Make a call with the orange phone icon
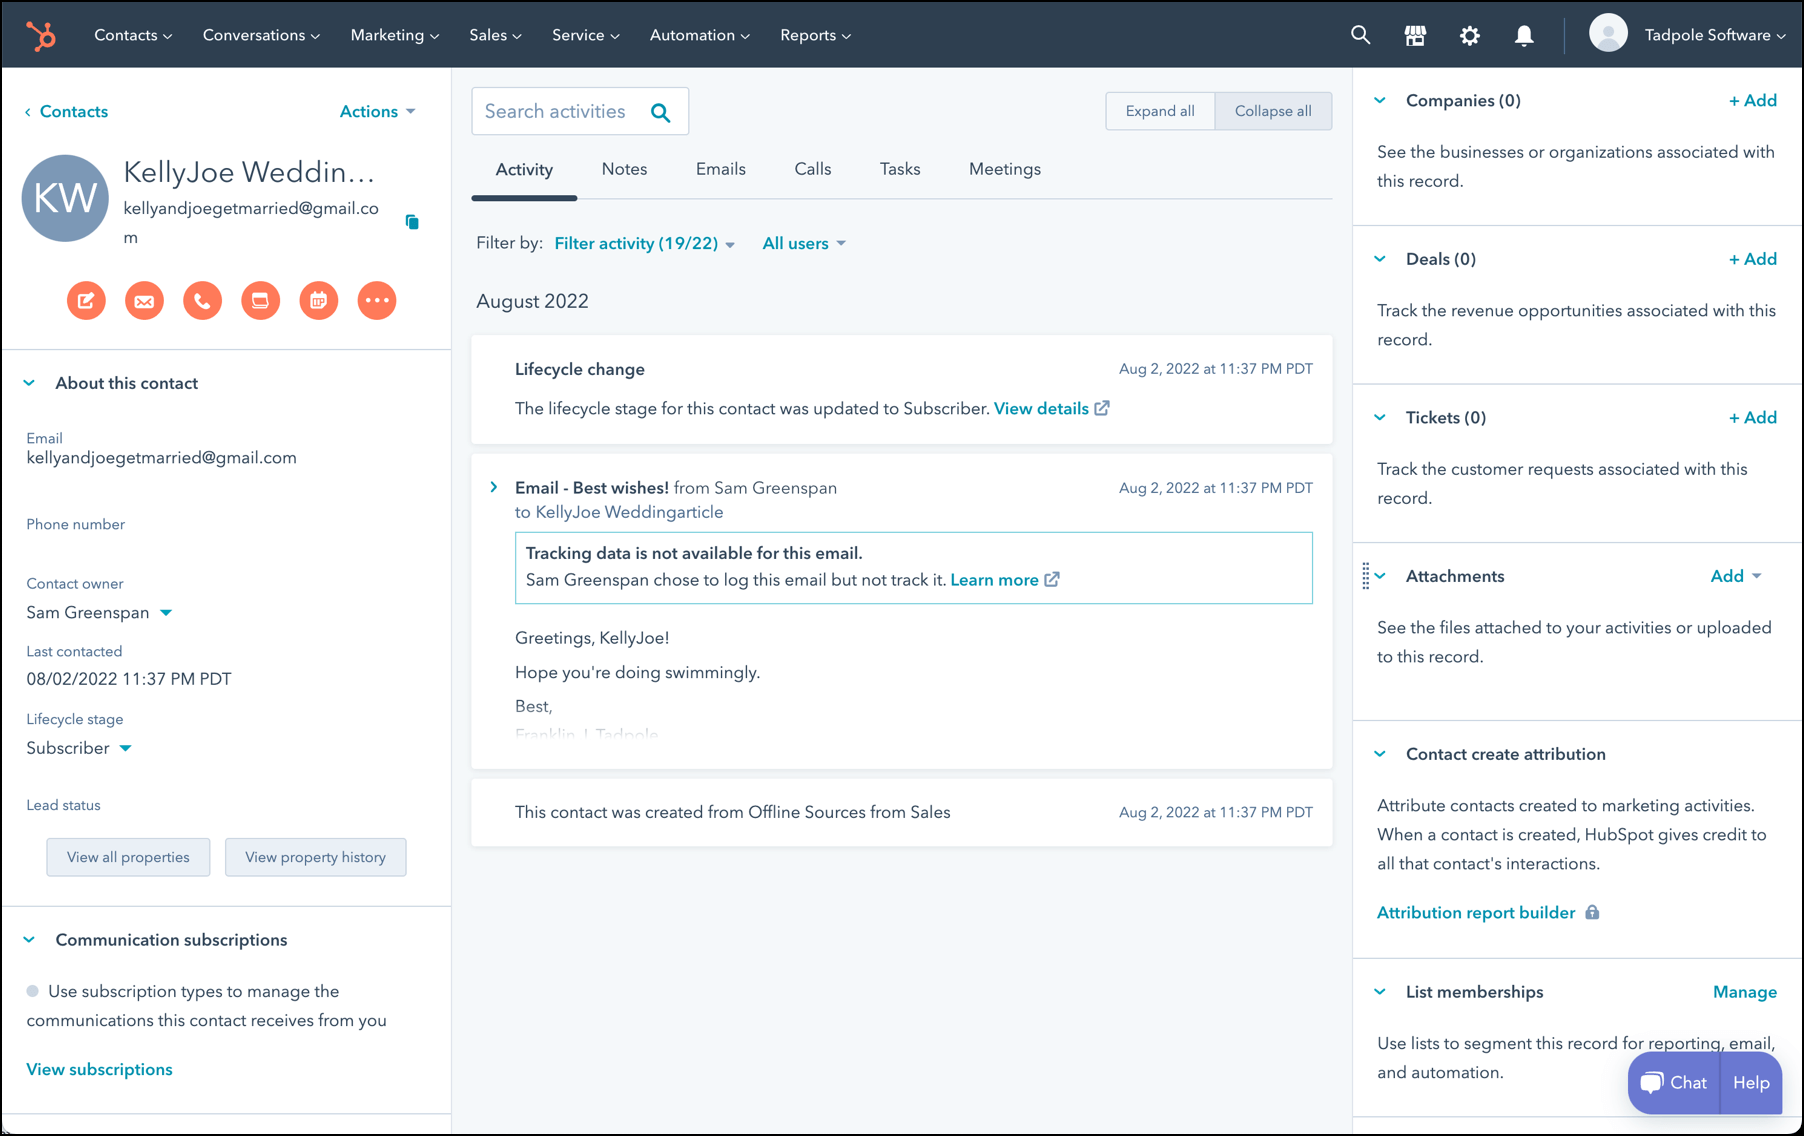 (x=202, y=300)
